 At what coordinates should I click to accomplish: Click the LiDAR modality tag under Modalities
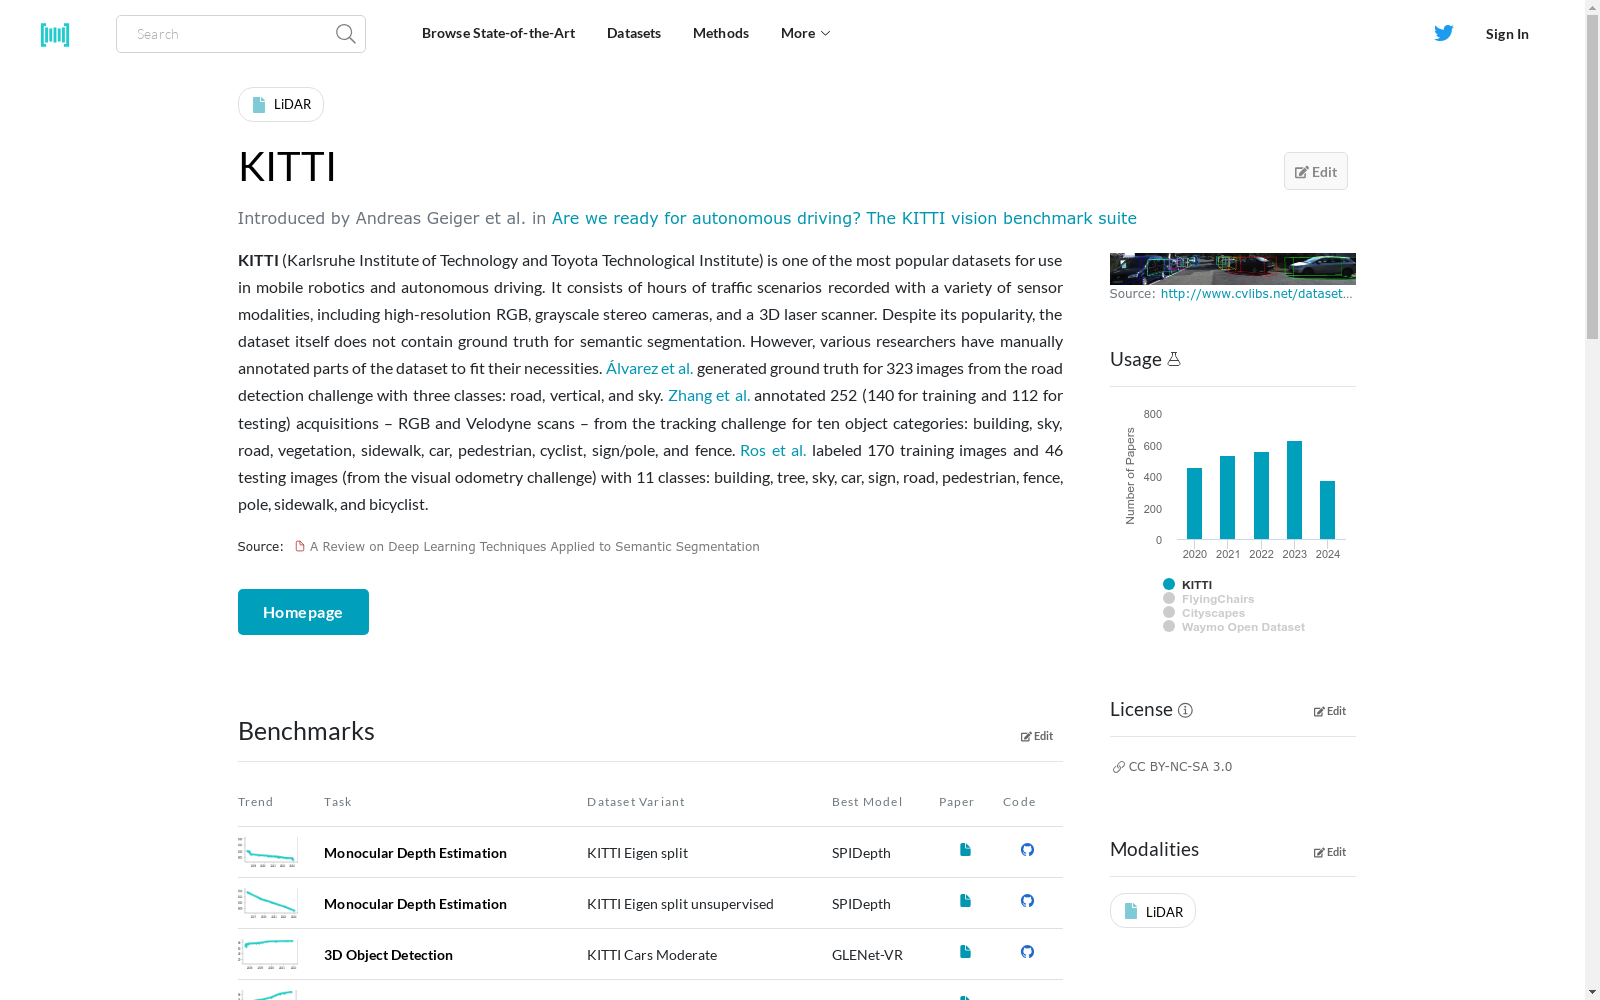(x=1153, y=911)
